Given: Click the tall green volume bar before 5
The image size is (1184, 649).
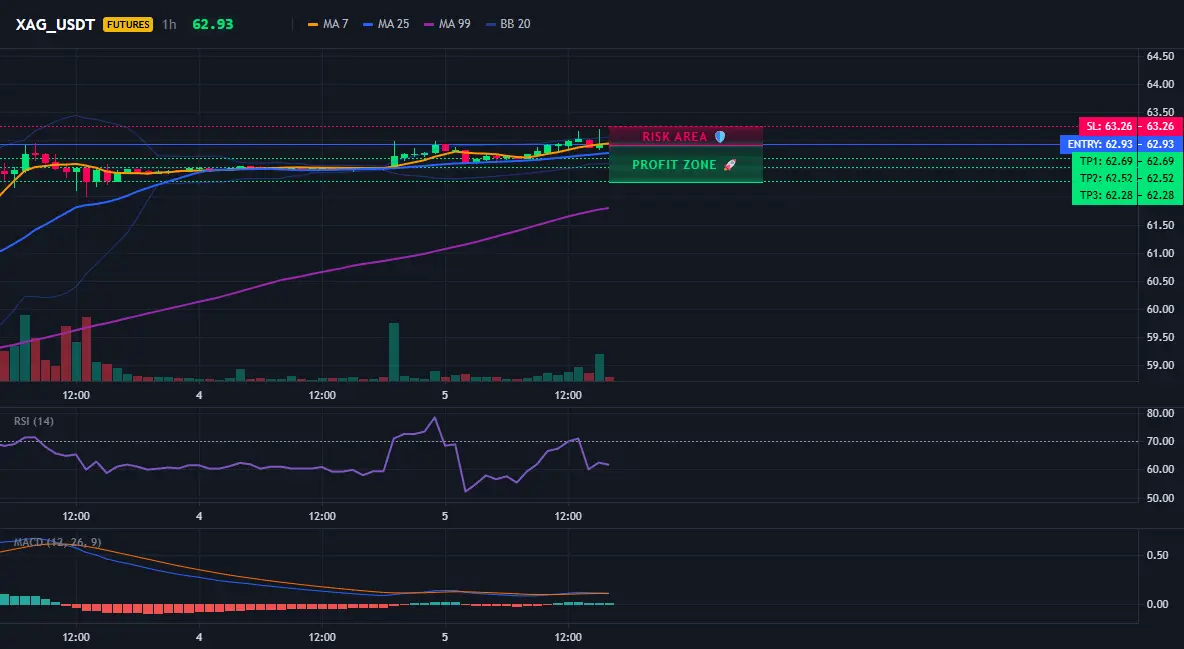Looking at the screenshot, I should pyautogui.click(x=393, y=352).
